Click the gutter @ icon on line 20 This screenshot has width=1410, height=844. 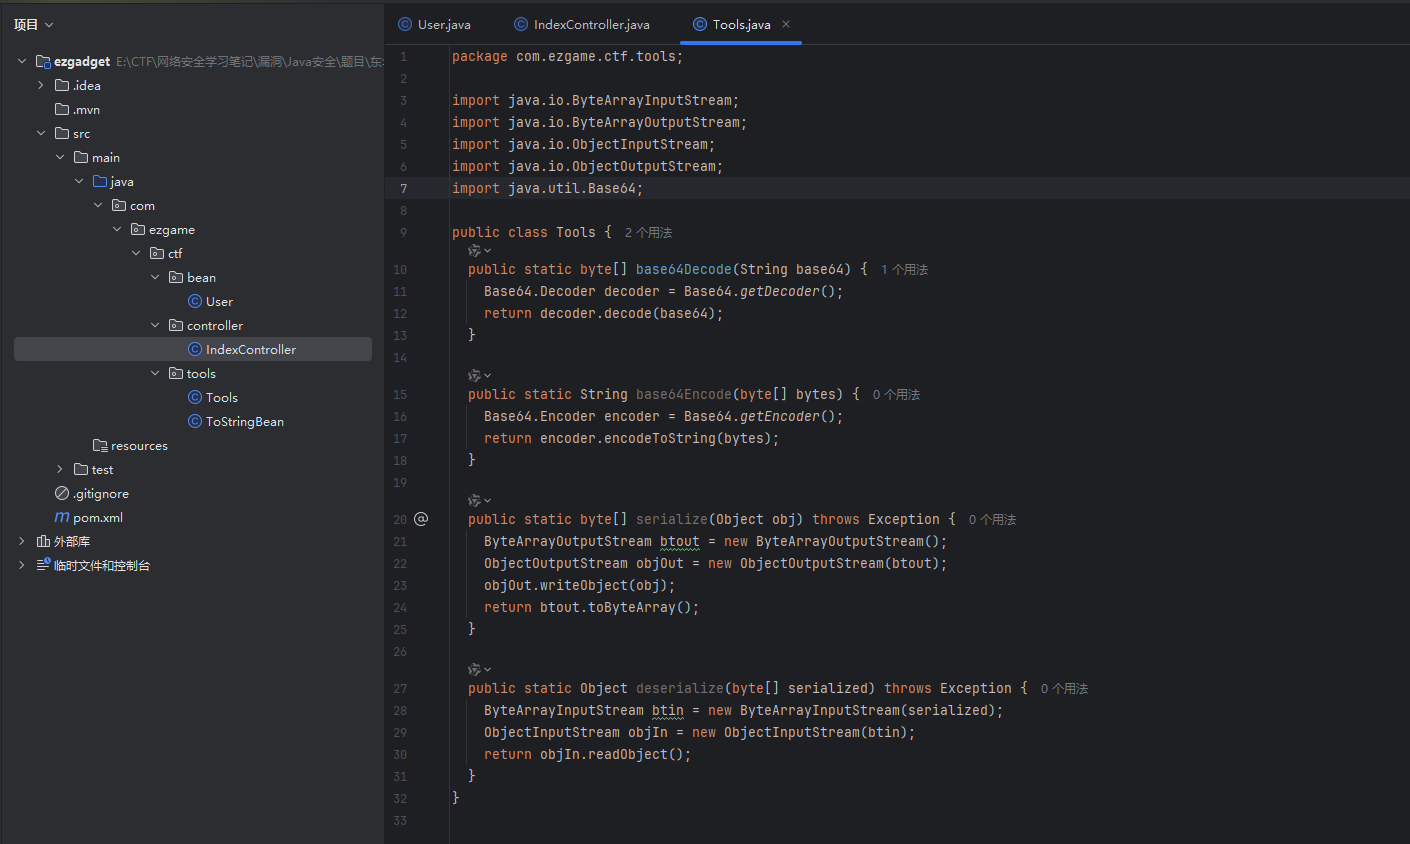point(421,519)
